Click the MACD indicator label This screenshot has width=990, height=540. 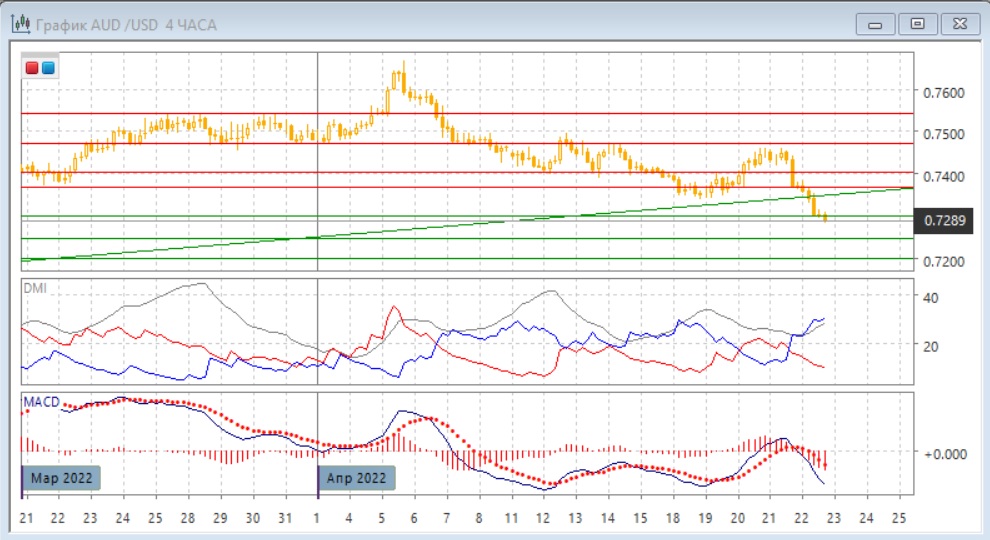(x=41, y=401)
